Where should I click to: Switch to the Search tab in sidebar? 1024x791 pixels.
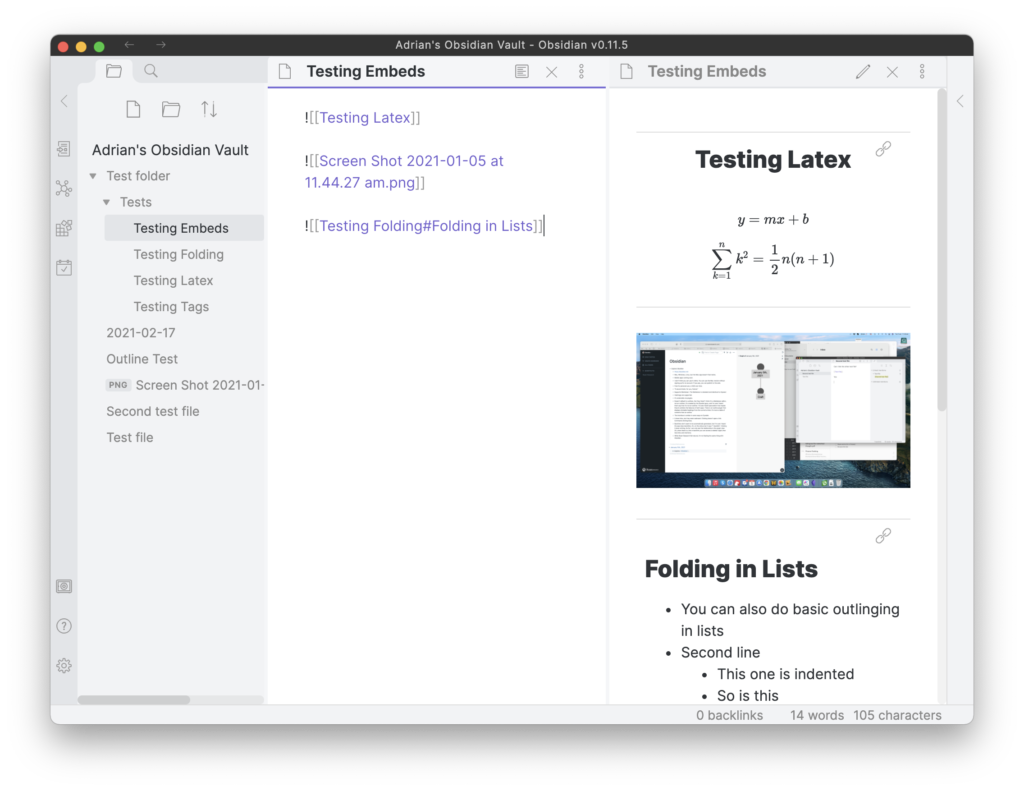(x=151, y=71)
